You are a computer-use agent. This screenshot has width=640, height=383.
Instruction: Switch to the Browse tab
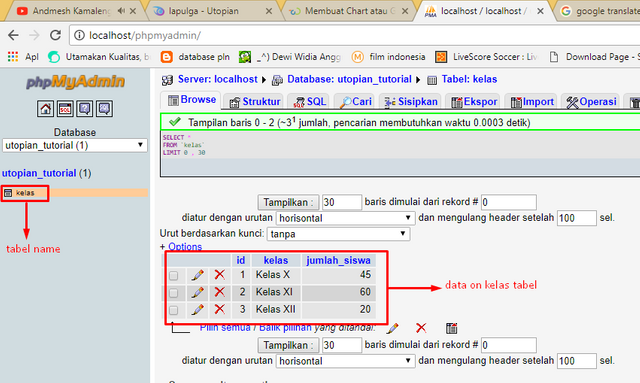click(x=192, y=100)
